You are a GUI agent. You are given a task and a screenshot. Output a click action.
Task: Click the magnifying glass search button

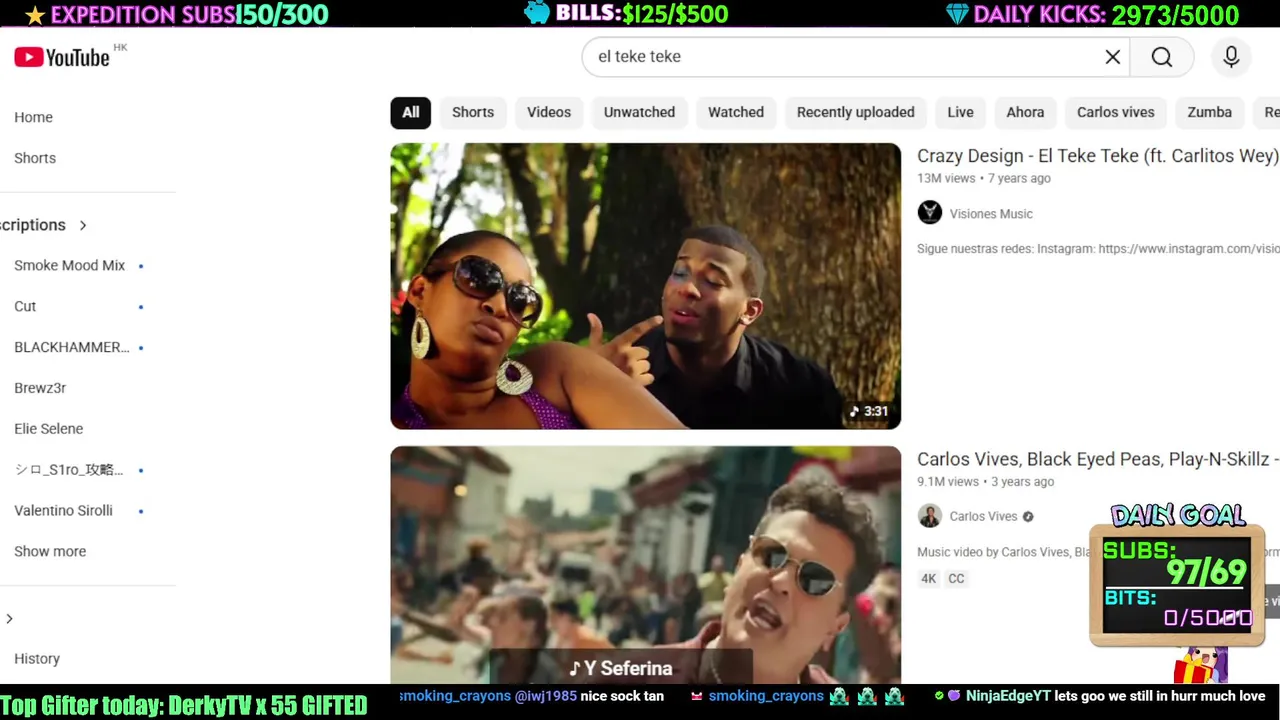(1162, 57)
